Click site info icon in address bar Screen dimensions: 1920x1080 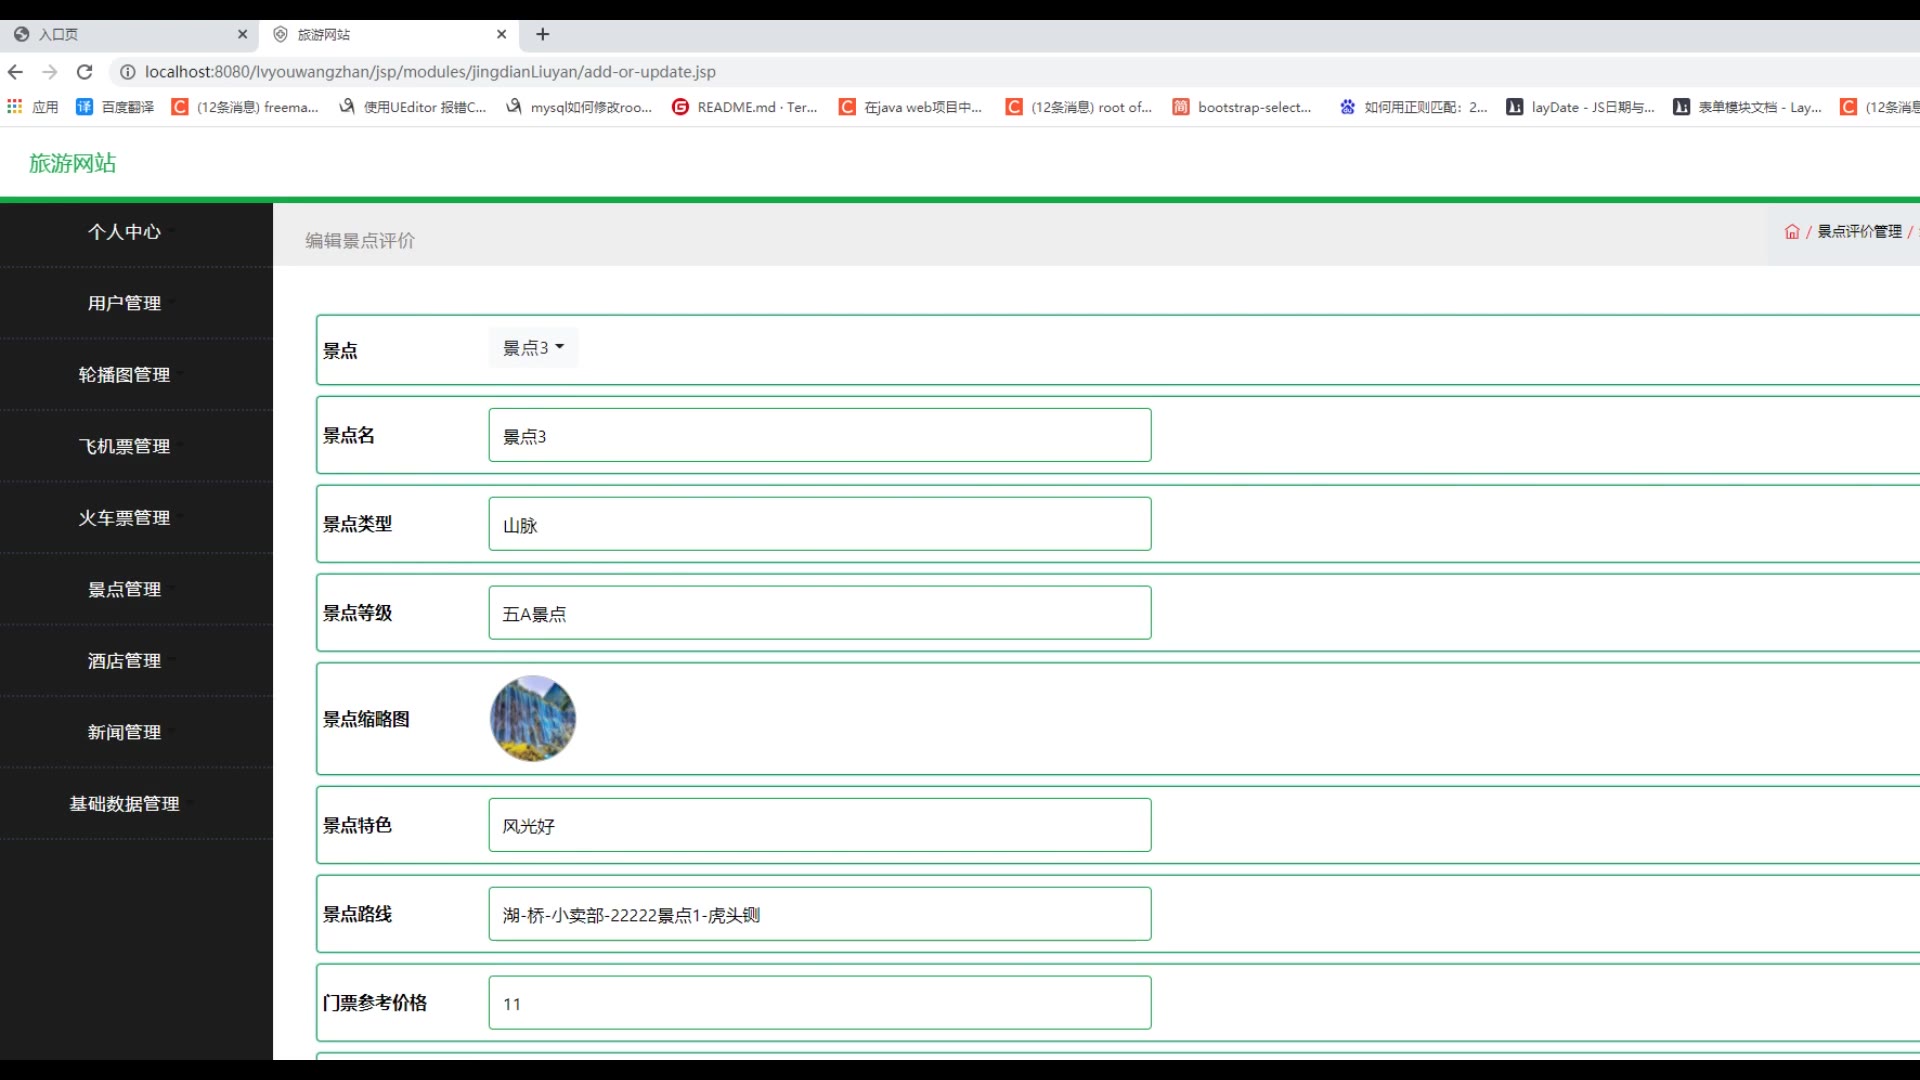(x=127, y=72)
